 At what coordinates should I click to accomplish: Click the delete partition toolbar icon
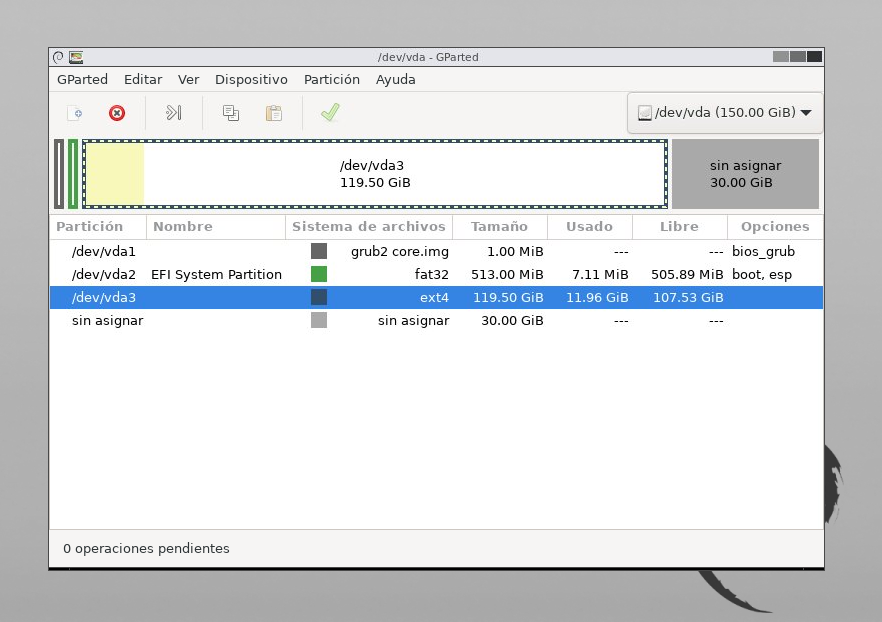click(x=117, y=113)
